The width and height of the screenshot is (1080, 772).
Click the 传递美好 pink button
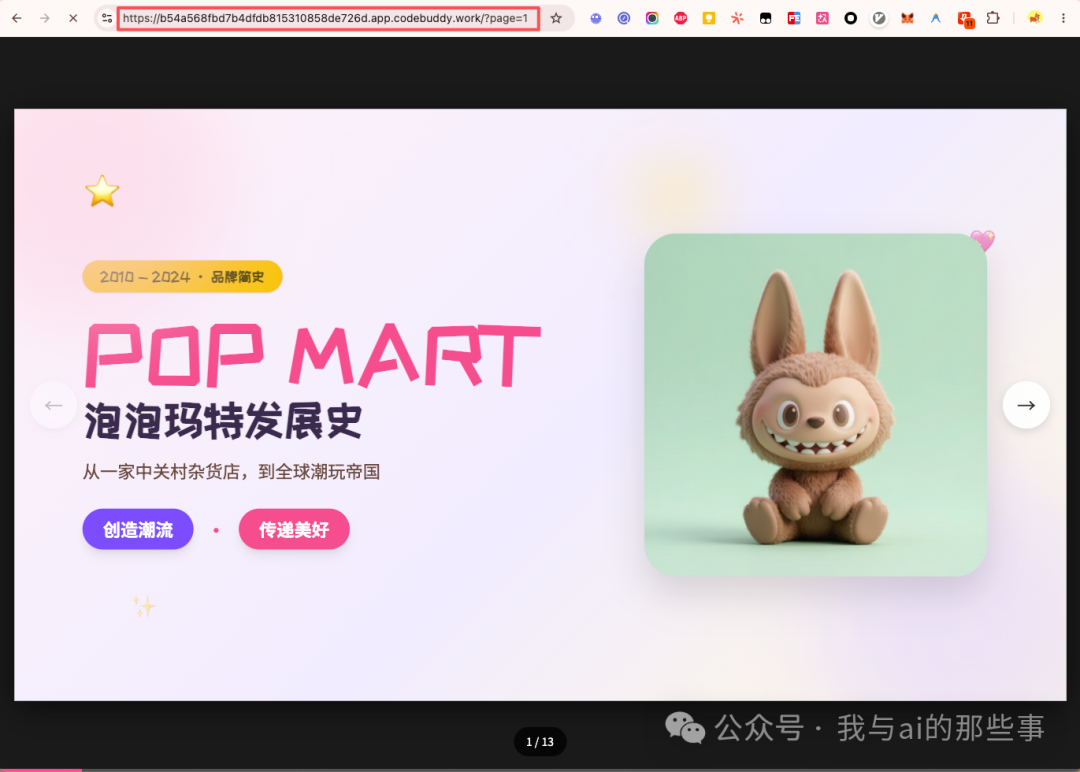(x=294, y=529)
